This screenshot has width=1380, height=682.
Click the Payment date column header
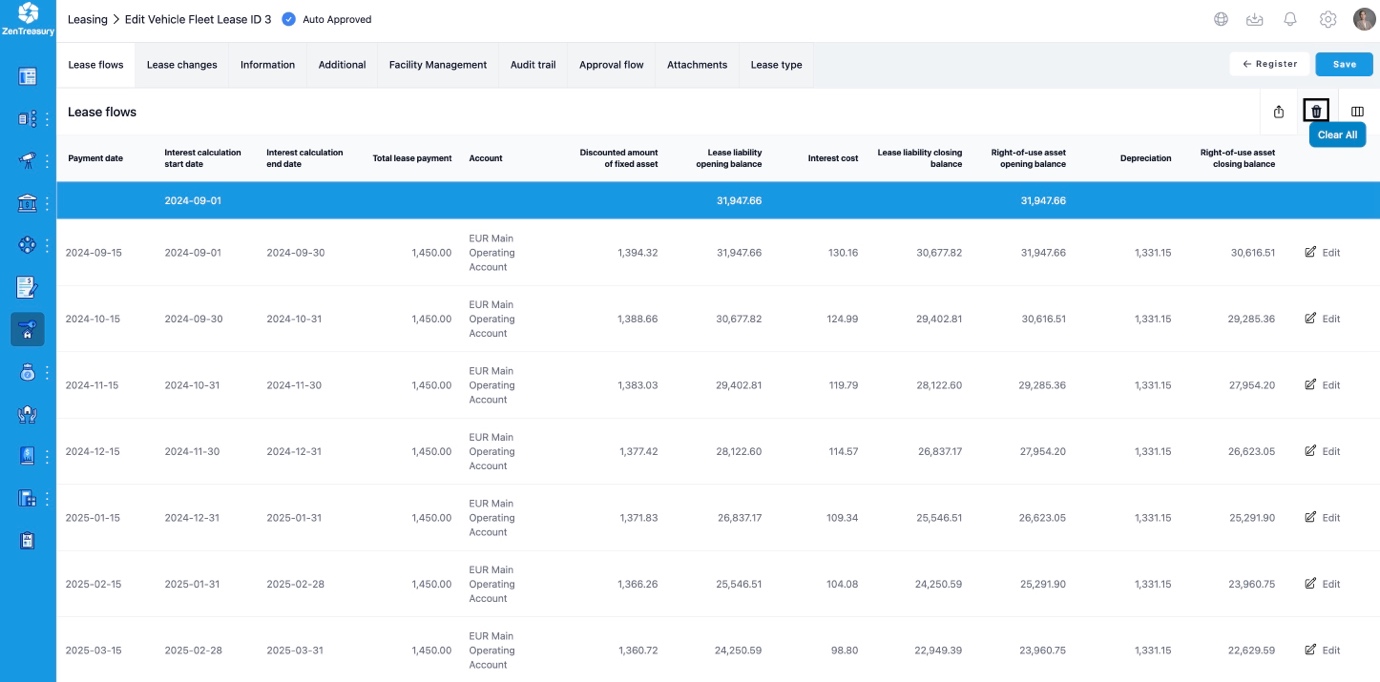pos(96,158)
